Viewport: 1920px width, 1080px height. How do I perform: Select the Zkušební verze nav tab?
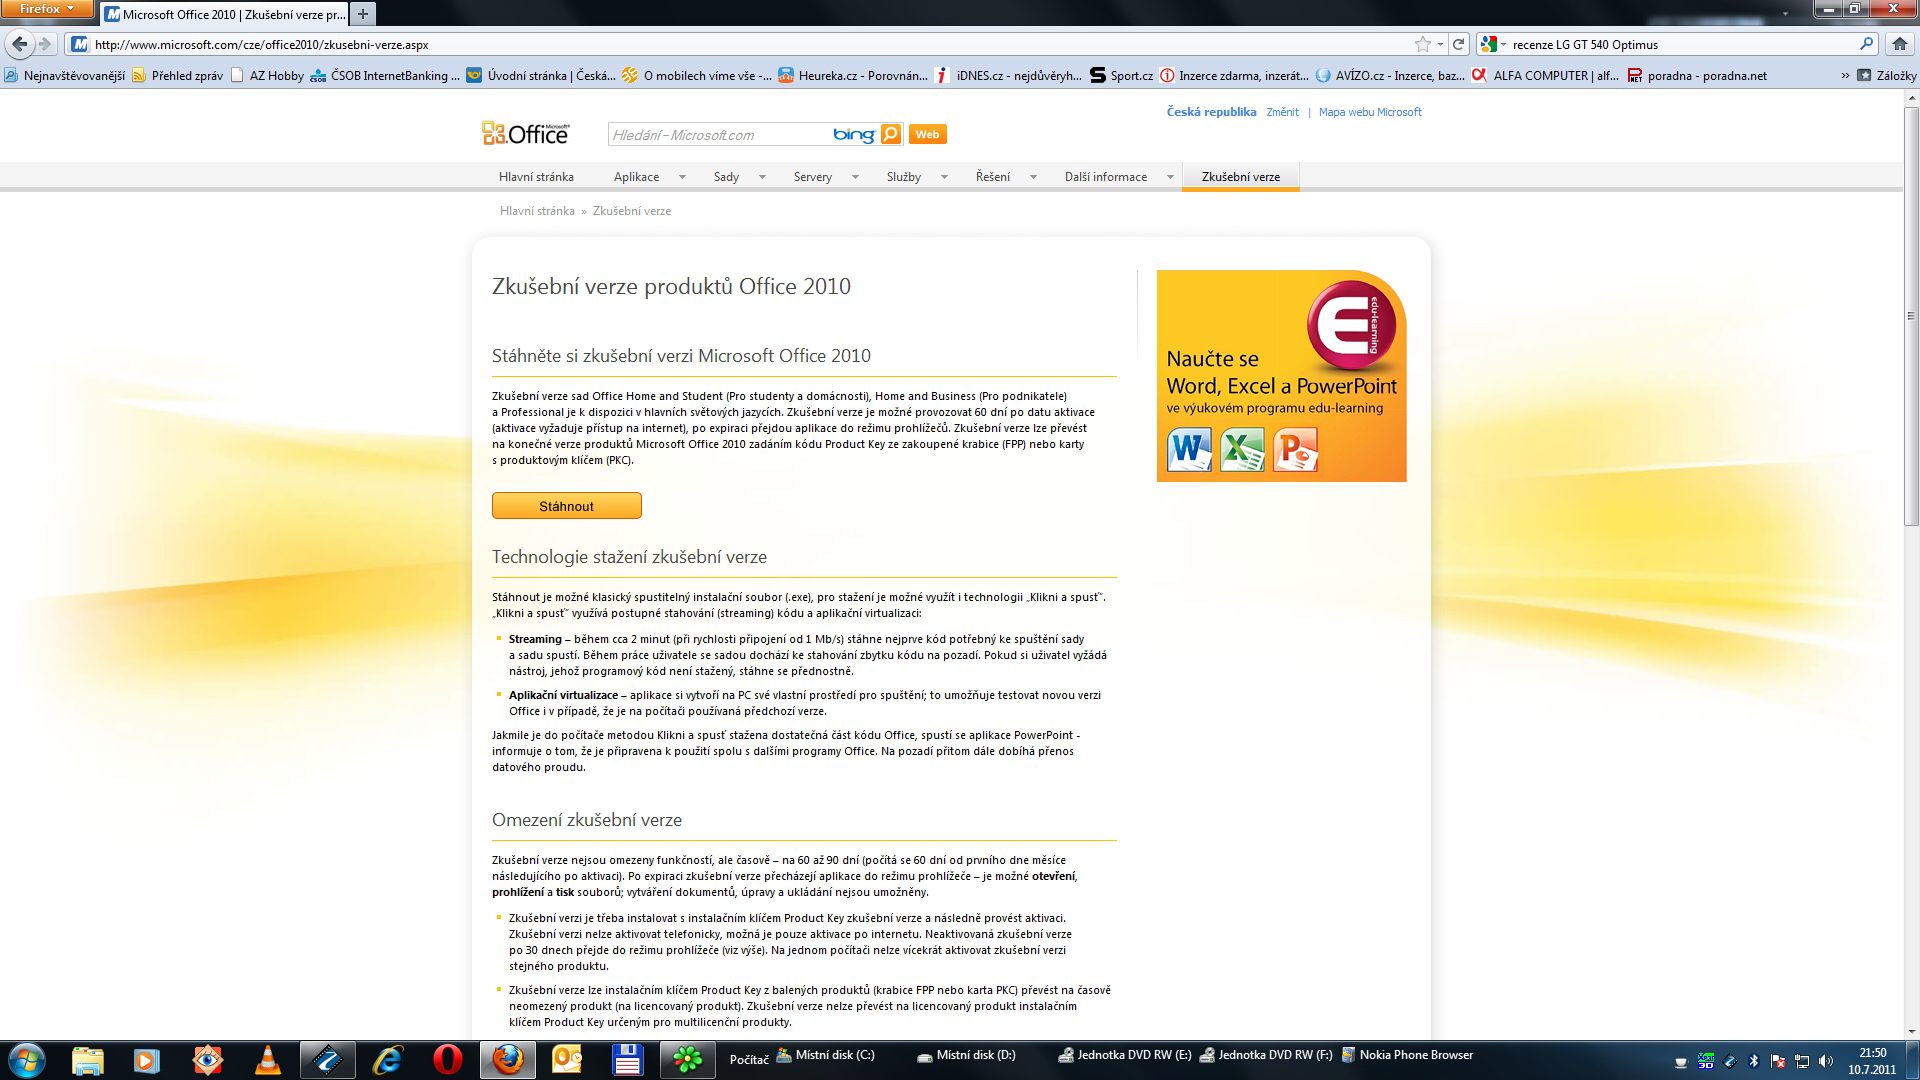point(1240,177)
